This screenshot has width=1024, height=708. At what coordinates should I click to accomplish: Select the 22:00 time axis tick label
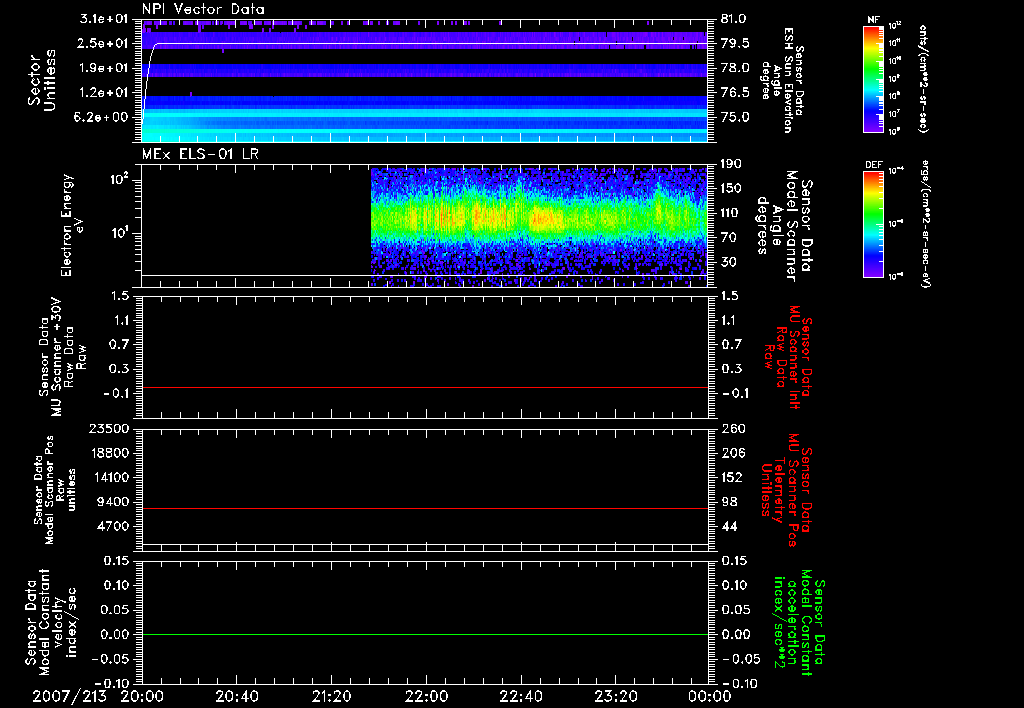click(x=425, y=696)
